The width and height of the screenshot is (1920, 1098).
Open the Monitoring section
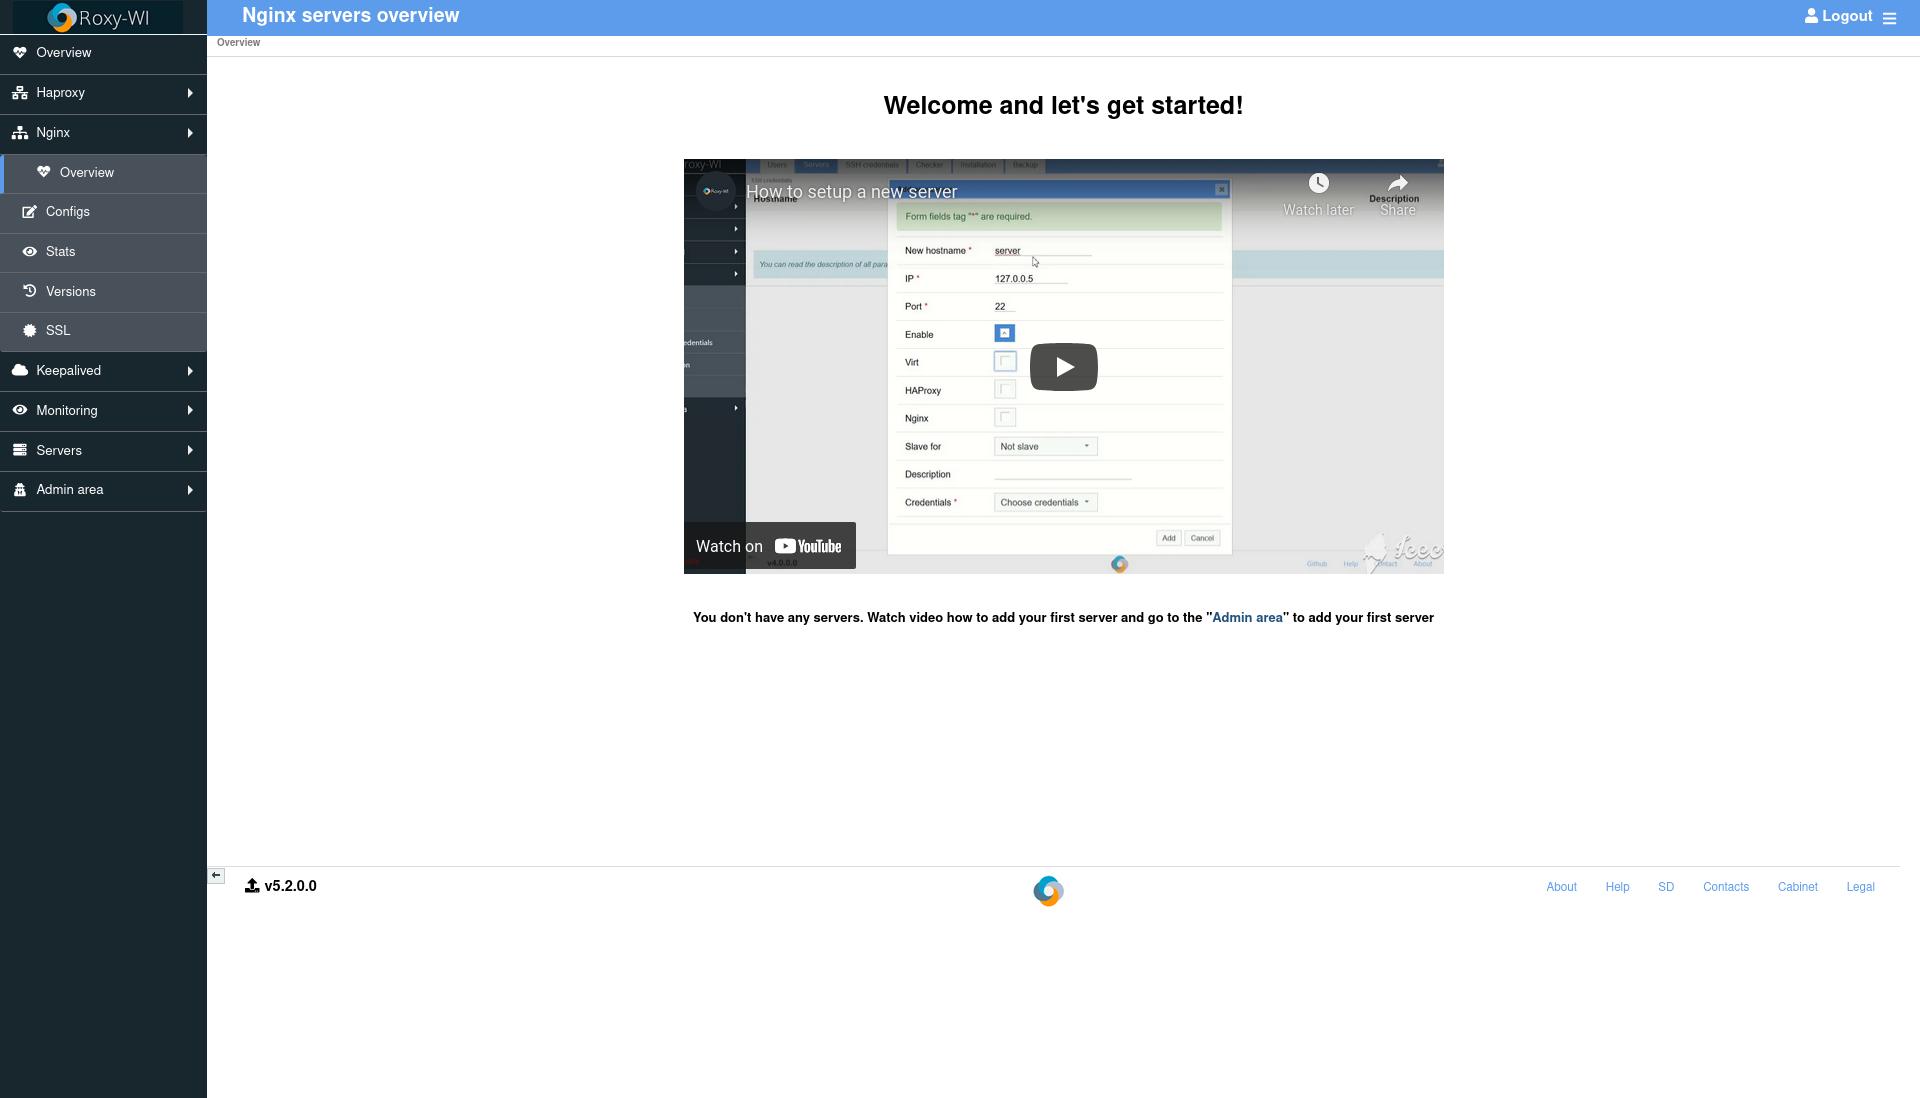[103, 411]
